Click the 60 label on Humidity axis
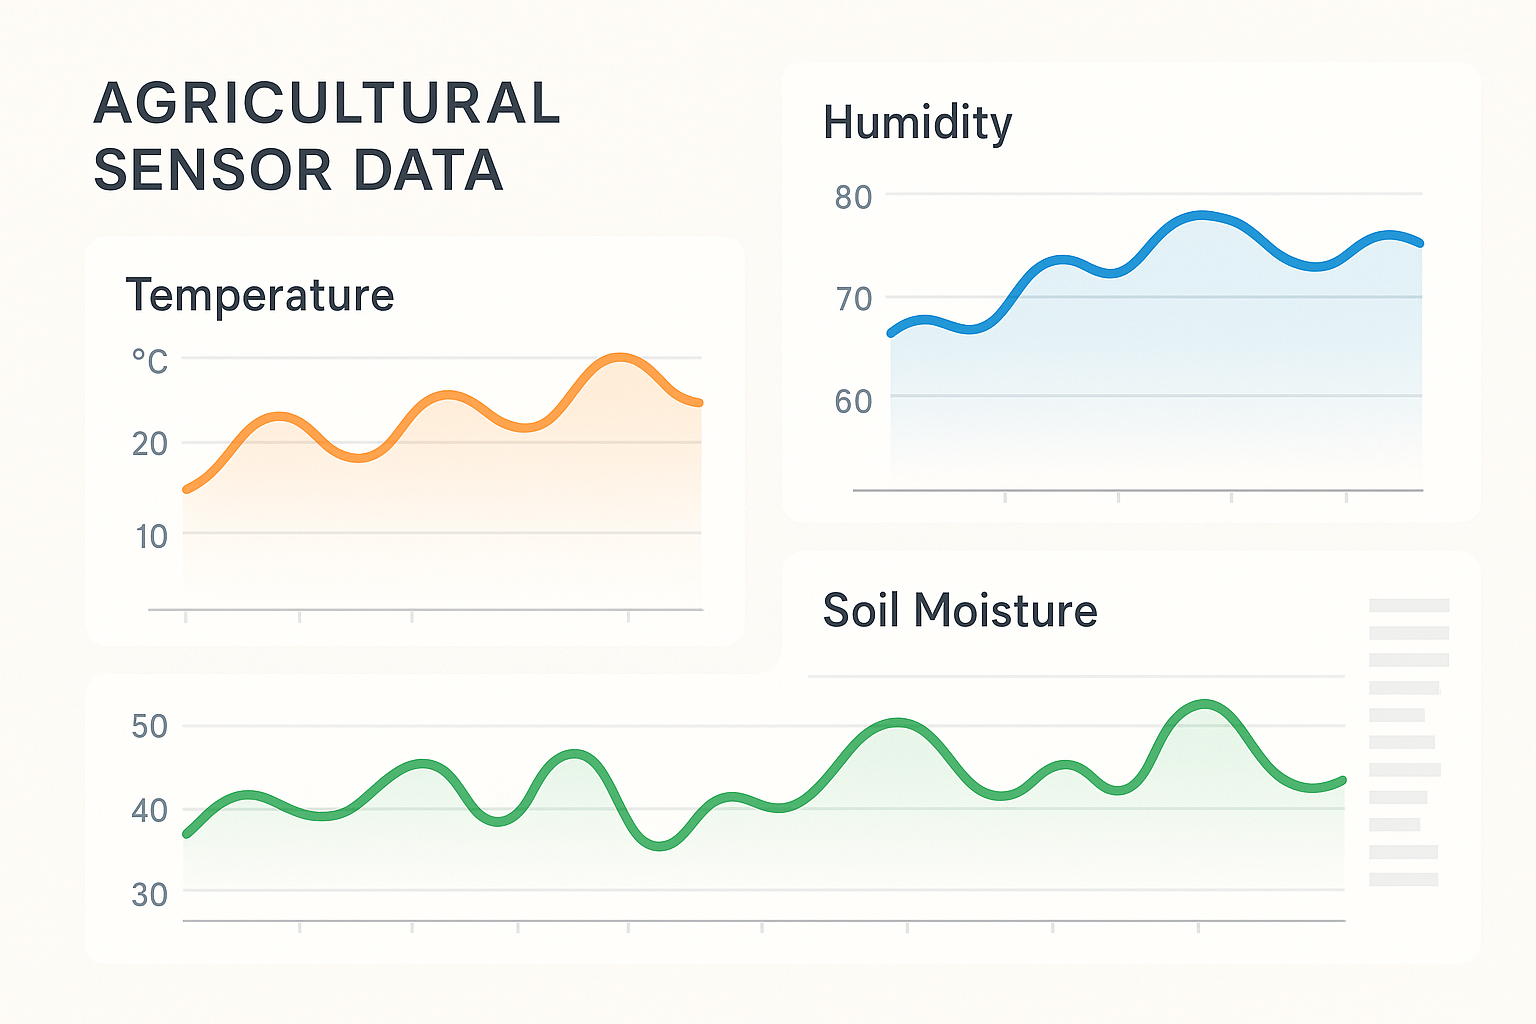The image size is (1536, 1024). tap(853, 402)
